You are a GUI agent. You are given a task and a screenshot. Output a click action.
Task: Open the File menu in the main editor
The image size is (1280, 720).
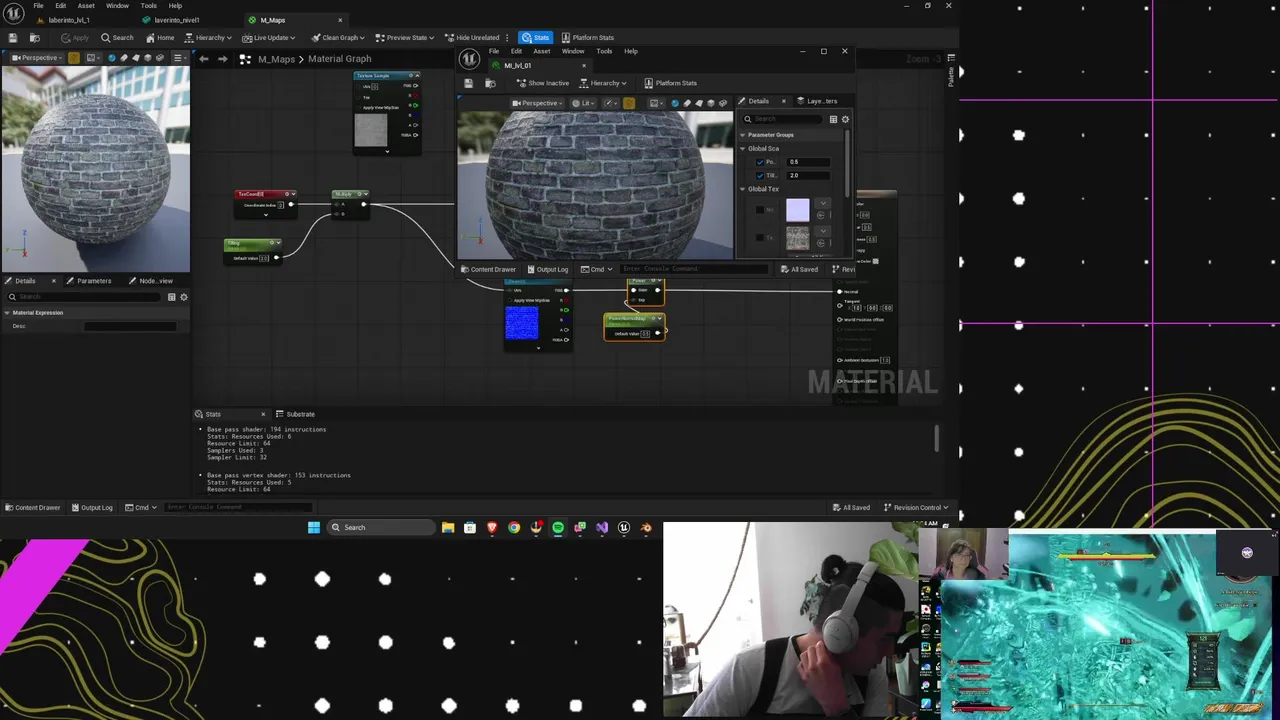38,6
